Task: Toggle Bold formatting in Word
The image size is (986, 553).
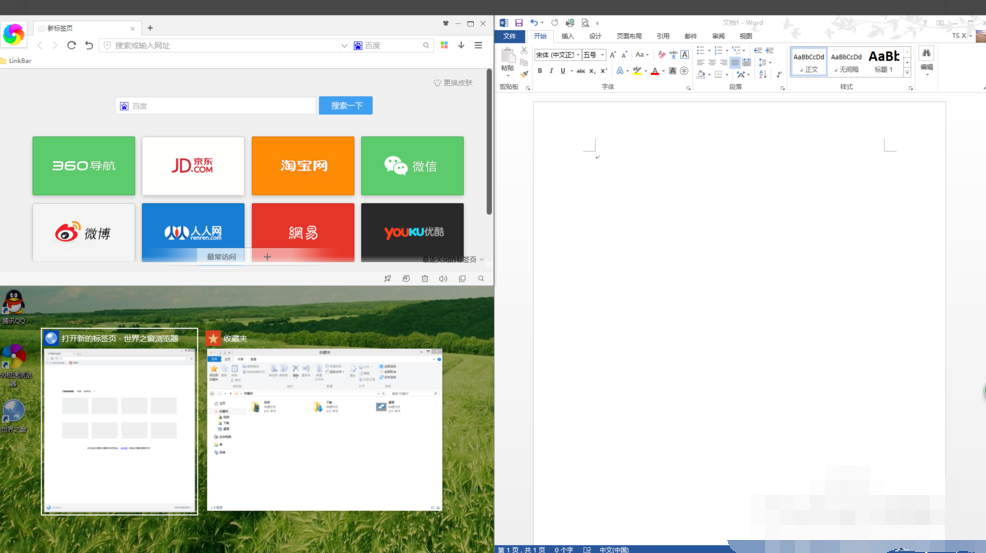Action: (x=540, y=71)
